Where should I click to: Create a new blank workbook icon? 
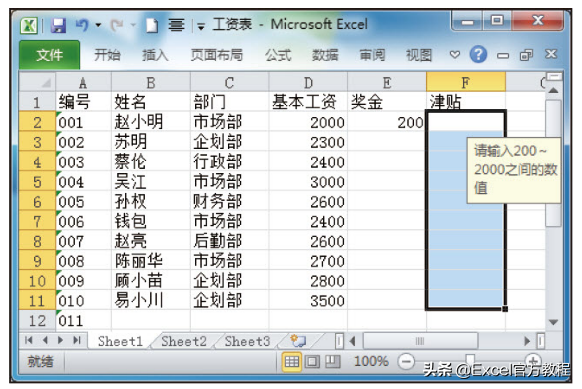point(152,26)
